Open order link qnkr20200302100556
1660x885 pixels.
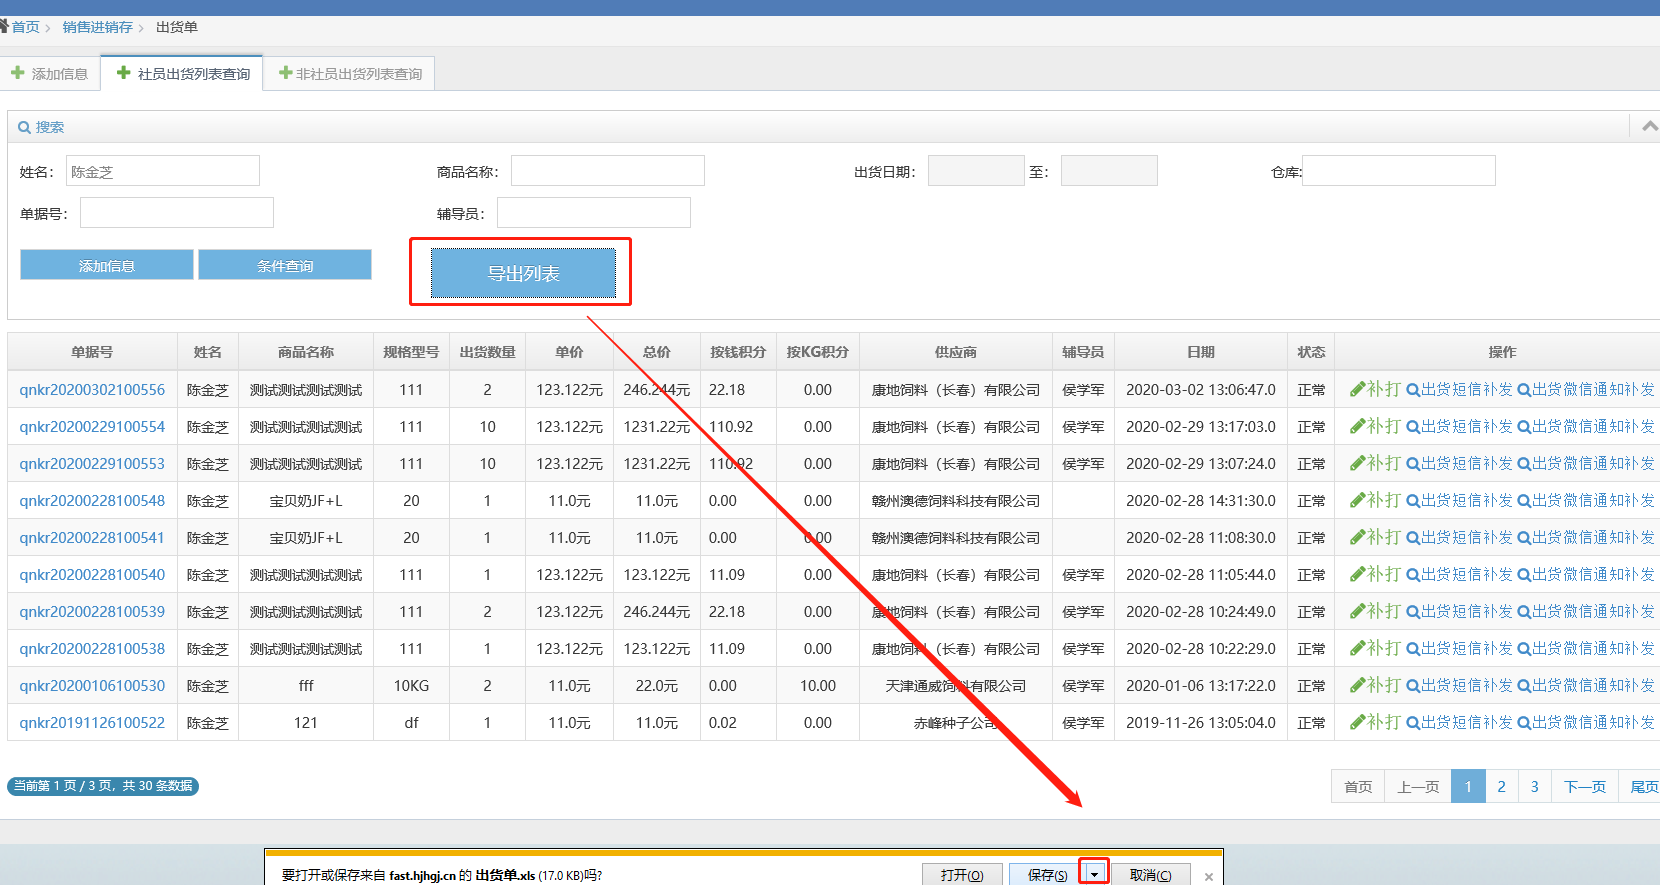click(x=92, y=390)
